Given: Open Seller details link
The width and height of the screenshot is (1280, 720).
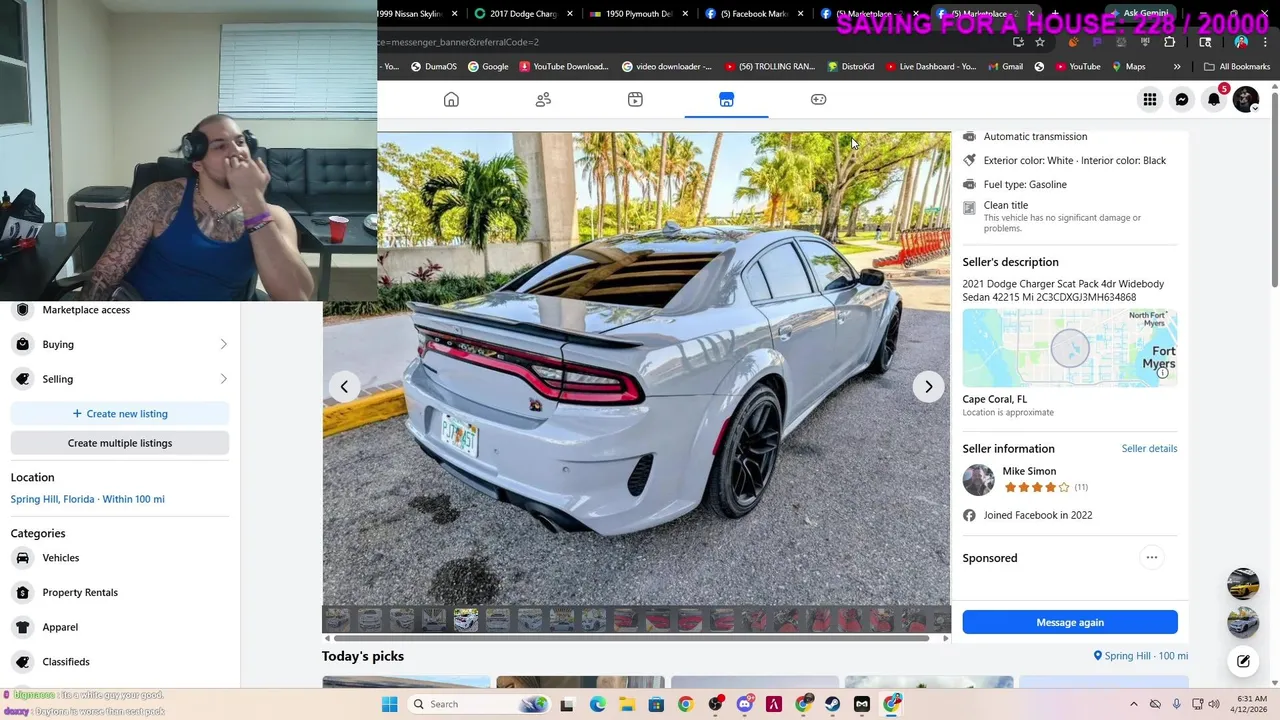Looking at the screenshot, I should pos(1149,448).
